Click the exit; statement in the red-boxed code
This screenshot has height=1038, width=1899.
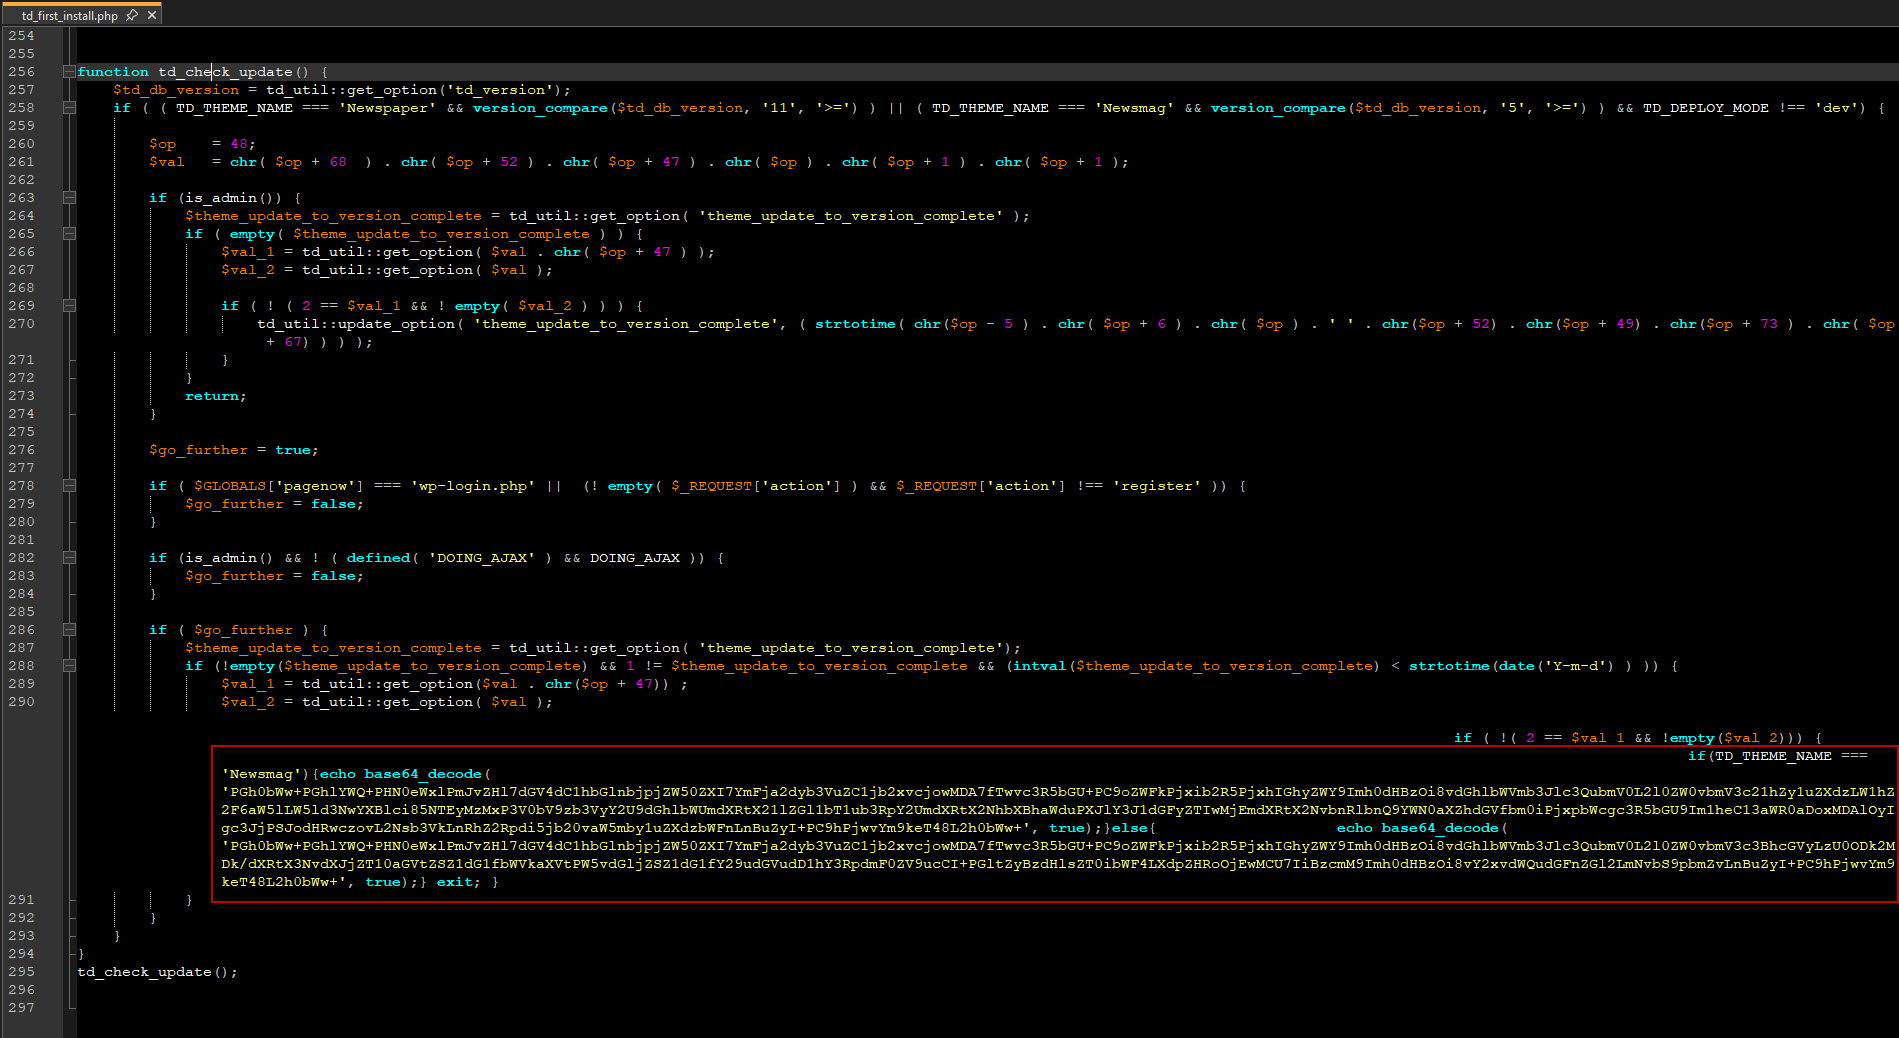click(458, 882)
